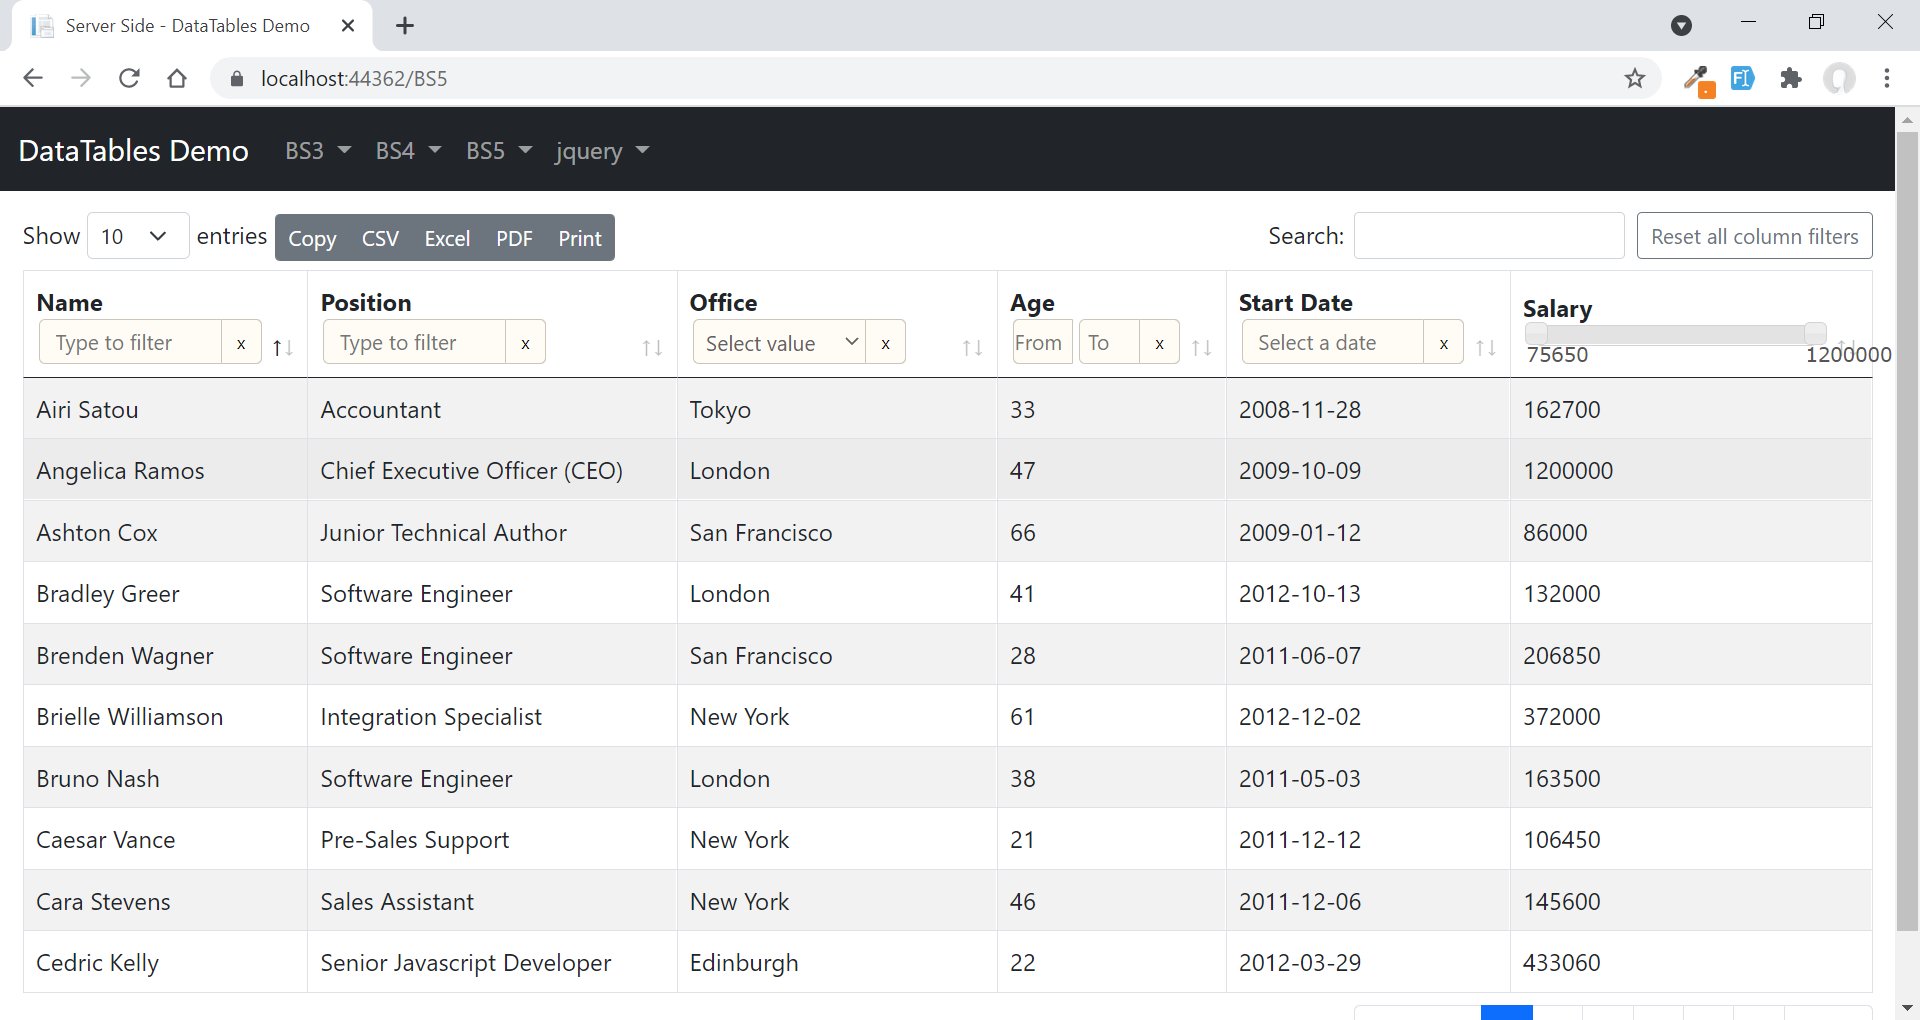Clear the Name filter with x

(x=241, y=343)
